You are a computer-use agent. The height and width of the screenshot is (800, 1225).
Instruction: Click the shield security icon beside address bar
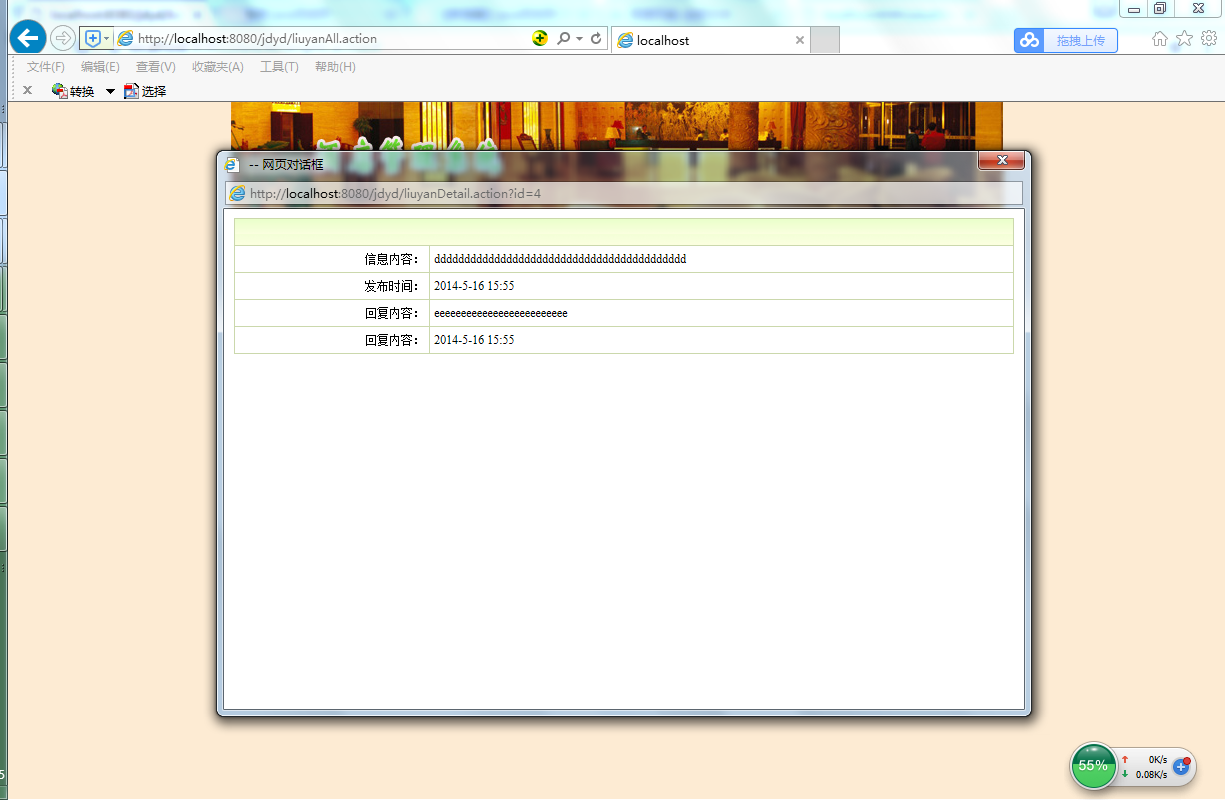pyautogui.click(x=93, y=38)
